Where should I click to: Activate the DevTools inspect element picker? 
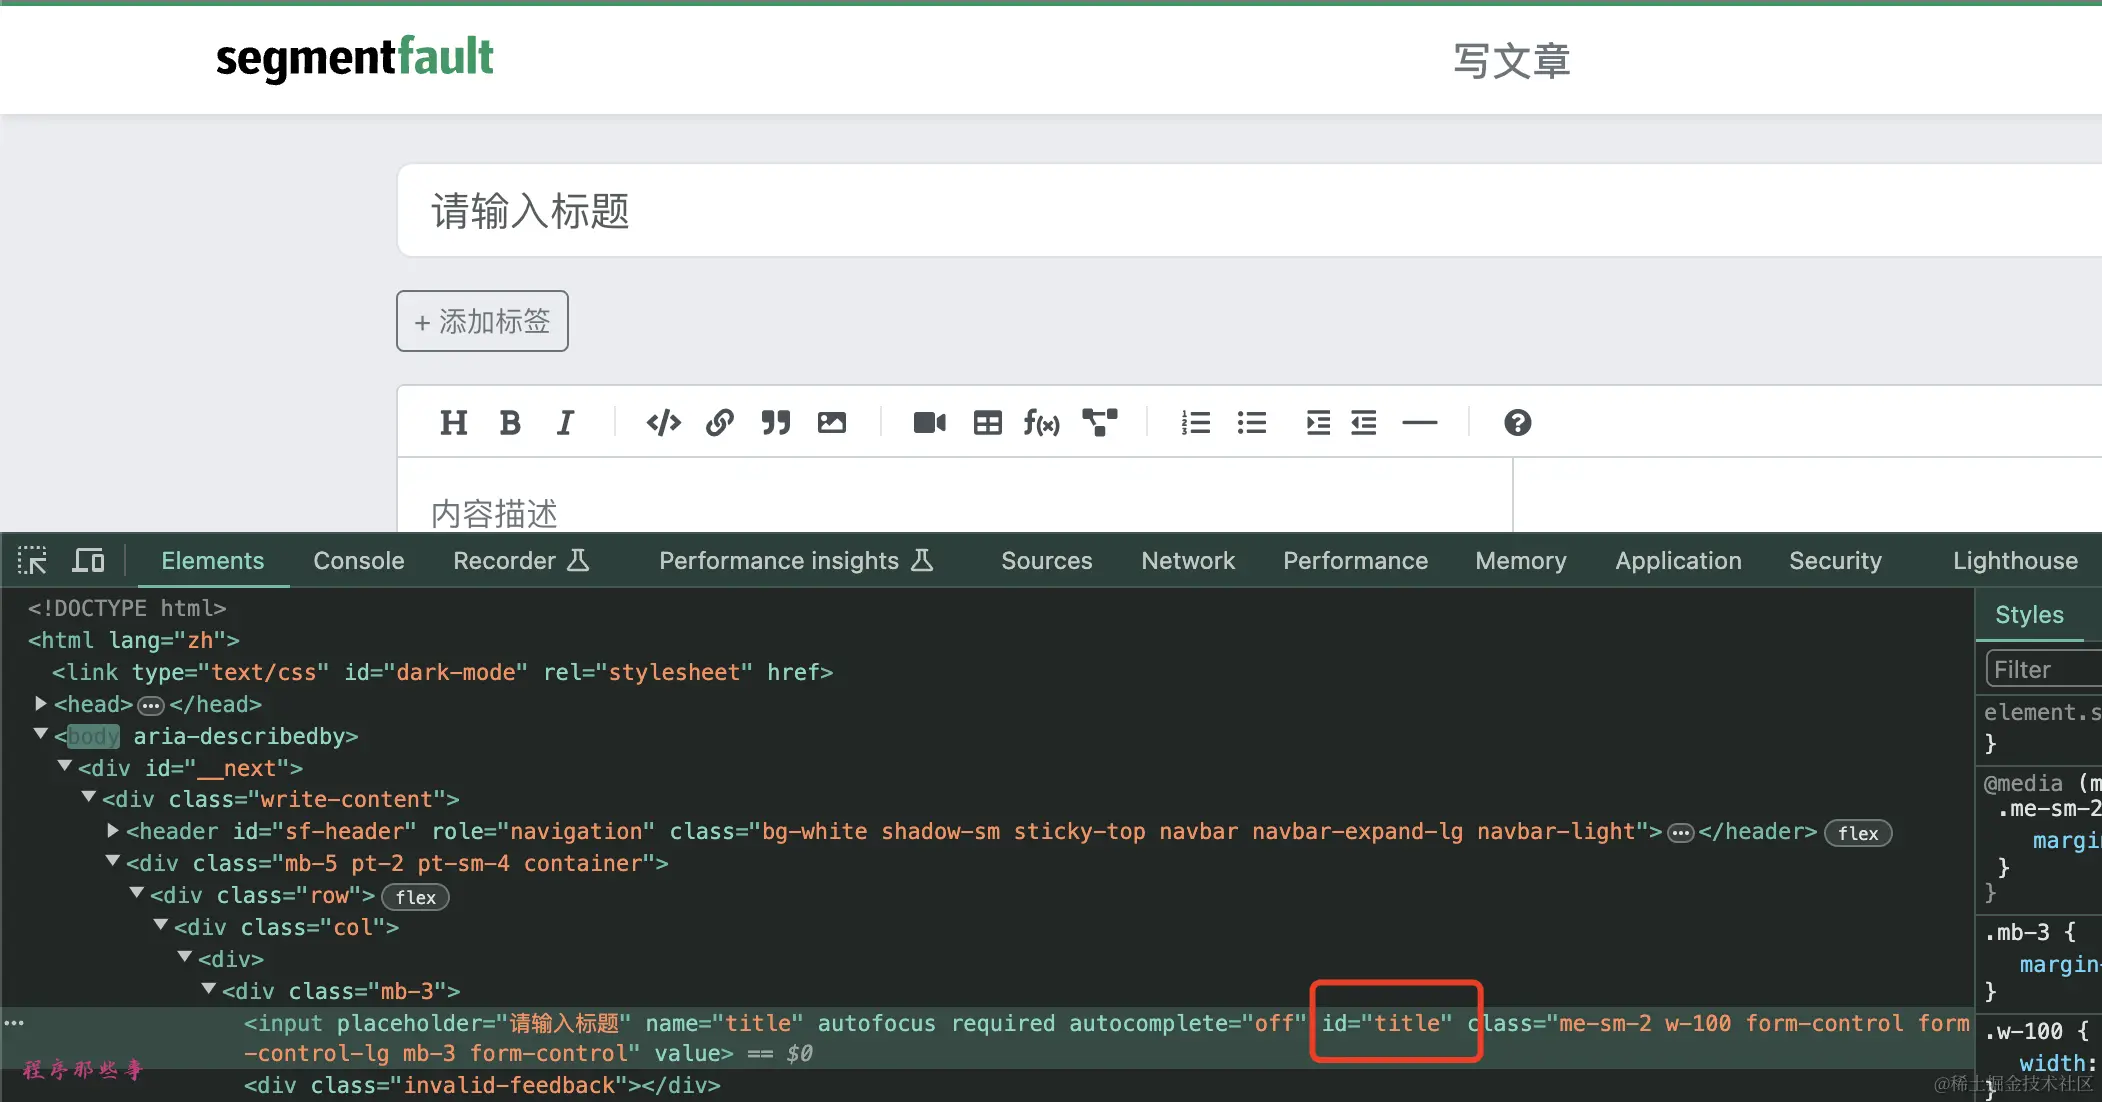coord(32,561)
